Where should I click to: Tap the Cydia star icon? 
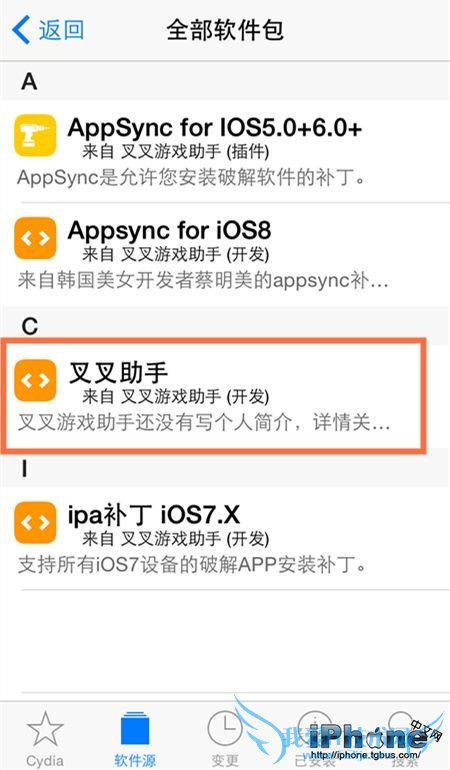tap(45, 729)
